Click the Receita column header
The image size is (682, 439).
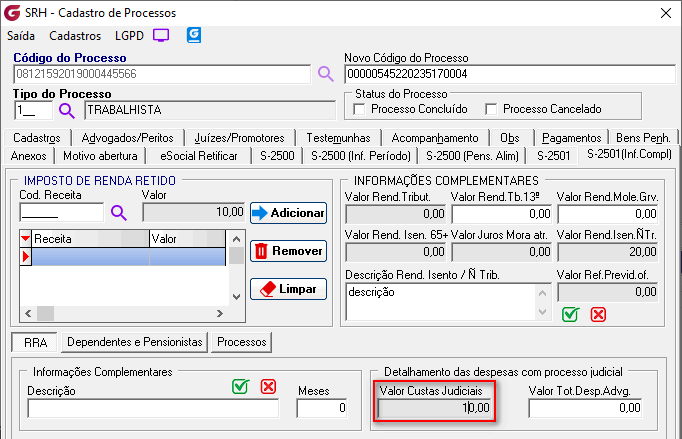90,239
